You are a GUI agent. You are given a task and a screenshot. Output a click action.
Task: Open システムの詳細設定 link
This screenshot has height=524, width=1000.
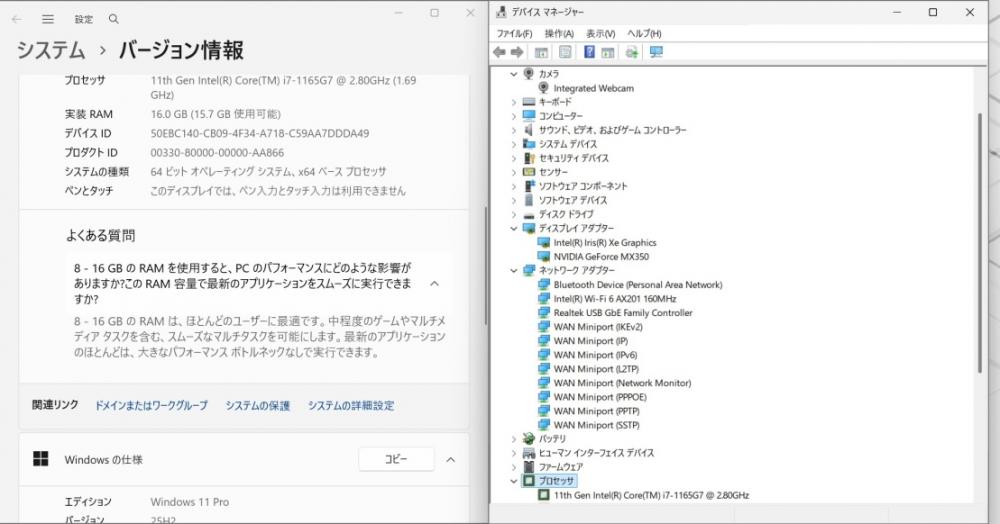(351, 405)
